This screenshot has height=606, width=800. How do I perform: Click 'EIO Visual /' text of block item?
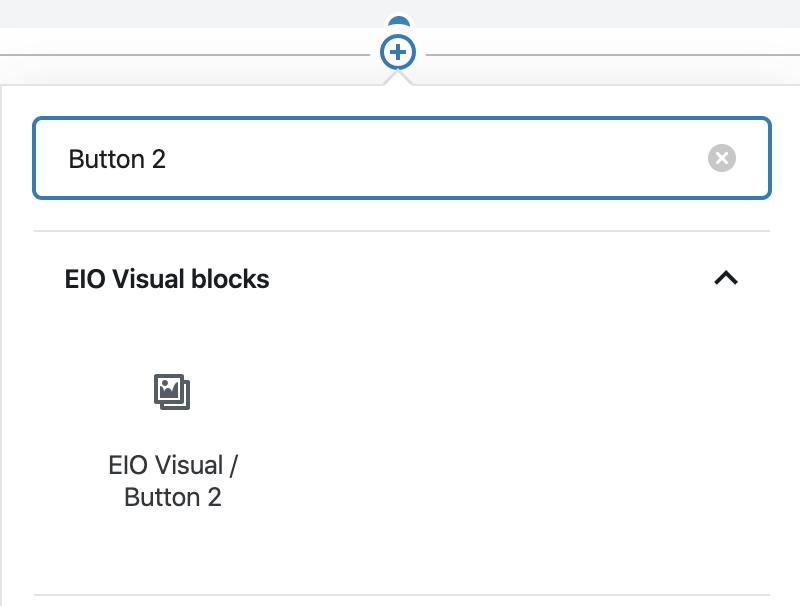(x=173, y=465)
